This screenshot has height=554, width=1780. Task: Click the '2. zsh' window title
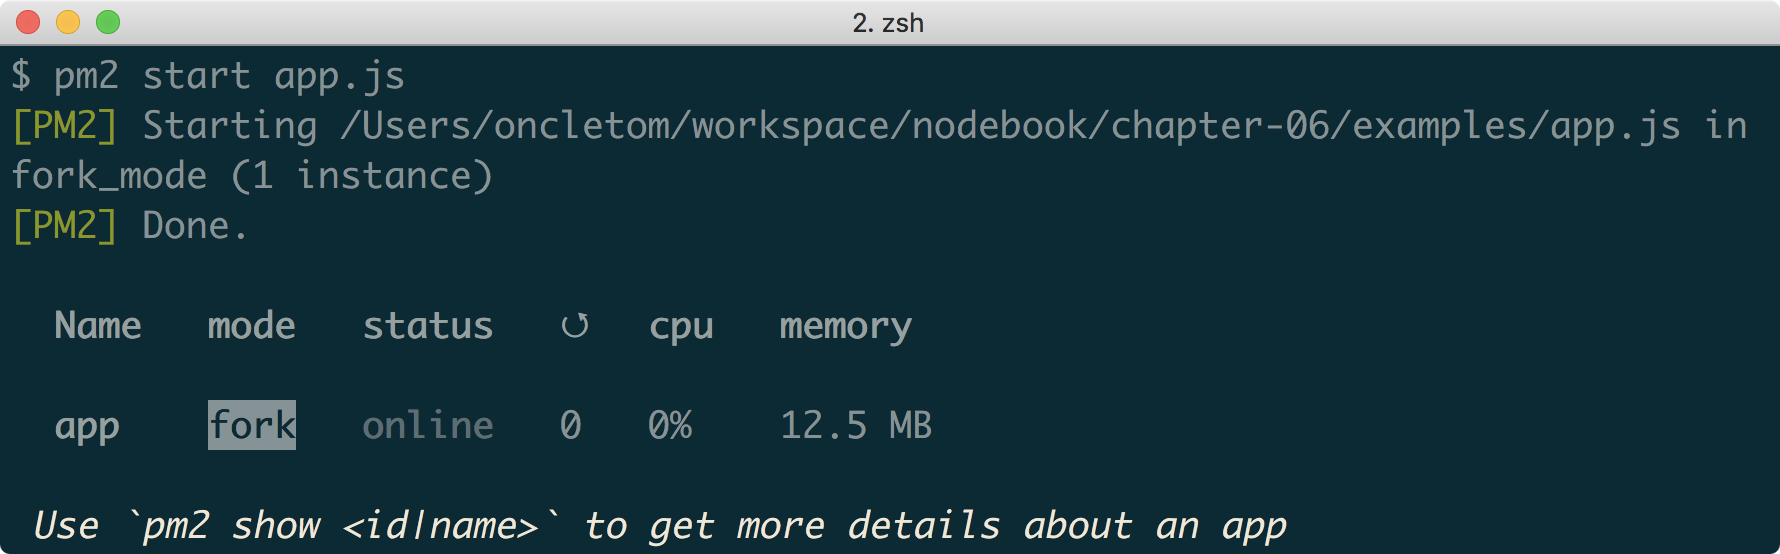tap(888, 23)
